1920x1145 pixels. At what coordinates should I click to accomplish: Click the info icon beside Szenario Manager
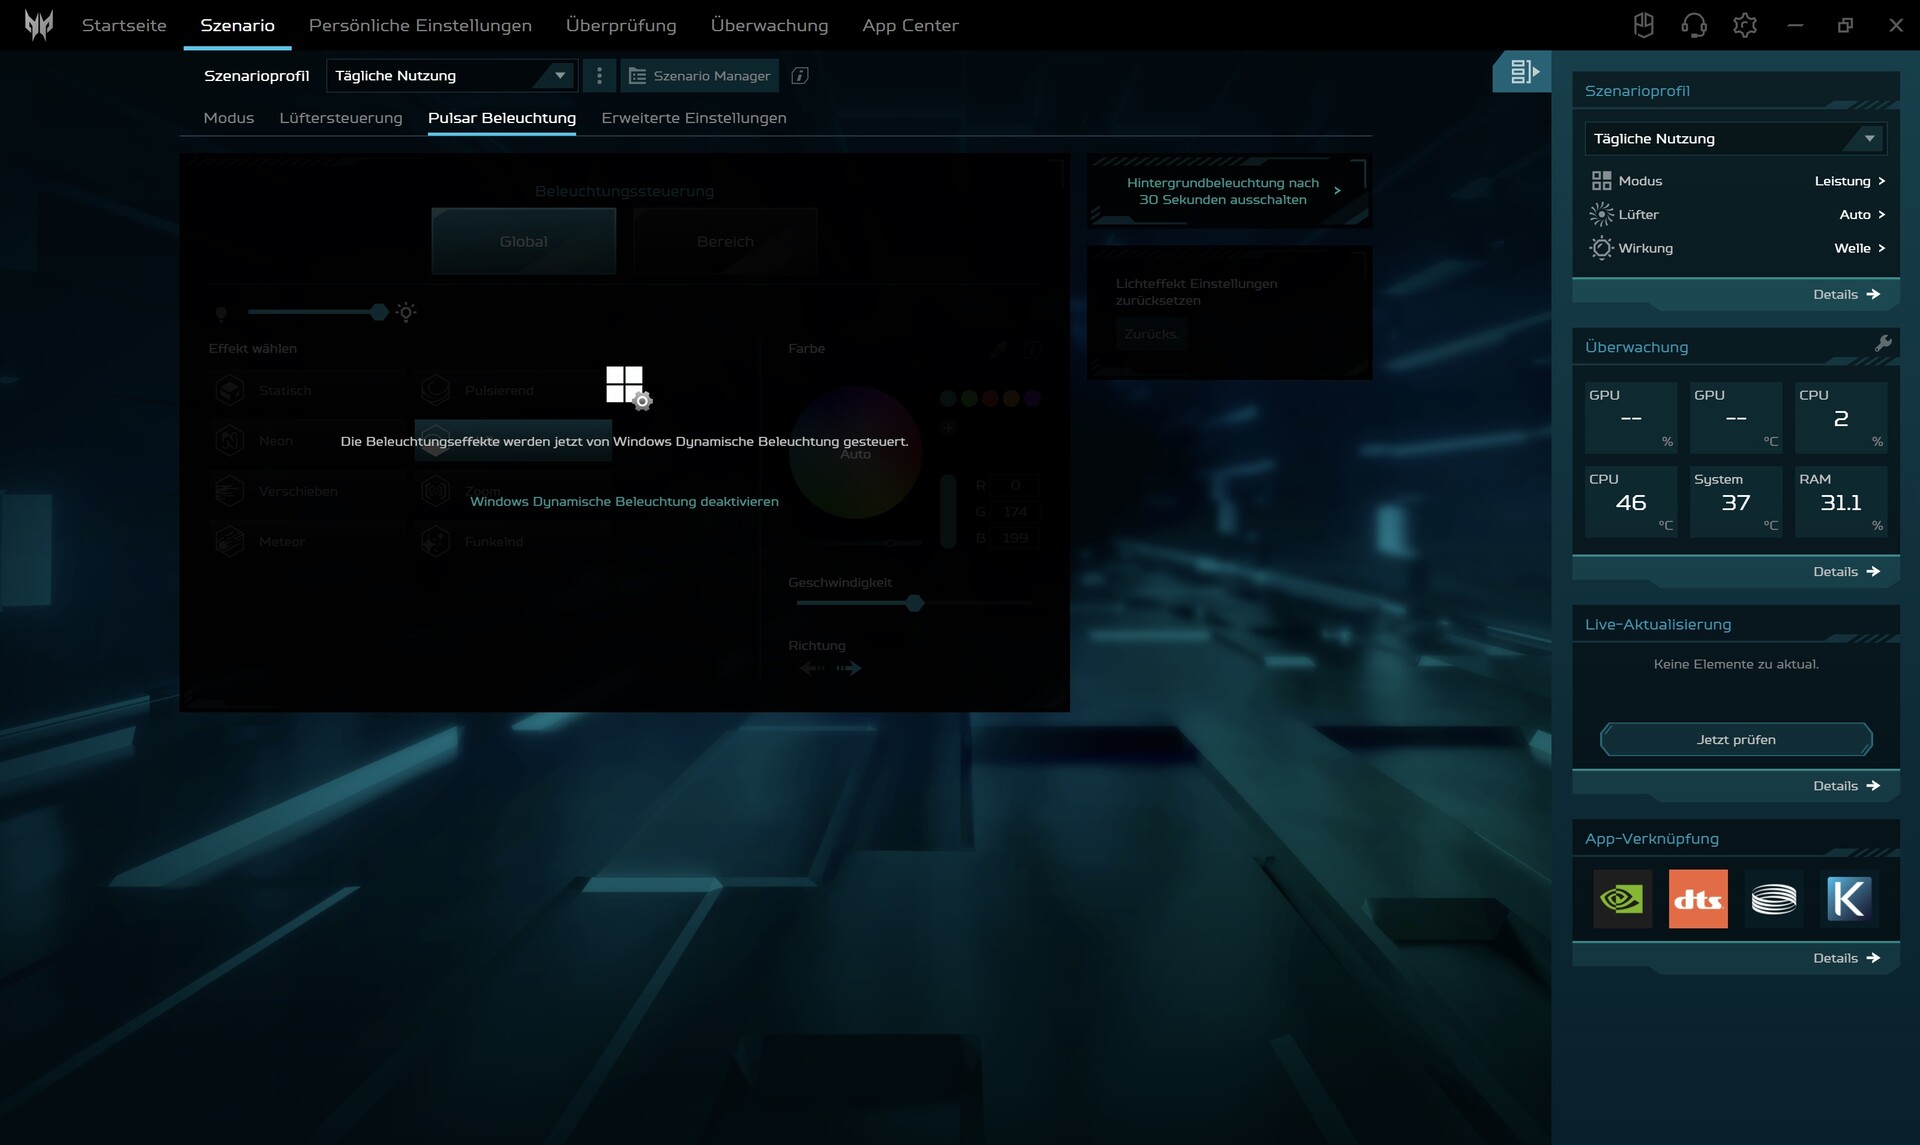800,76
